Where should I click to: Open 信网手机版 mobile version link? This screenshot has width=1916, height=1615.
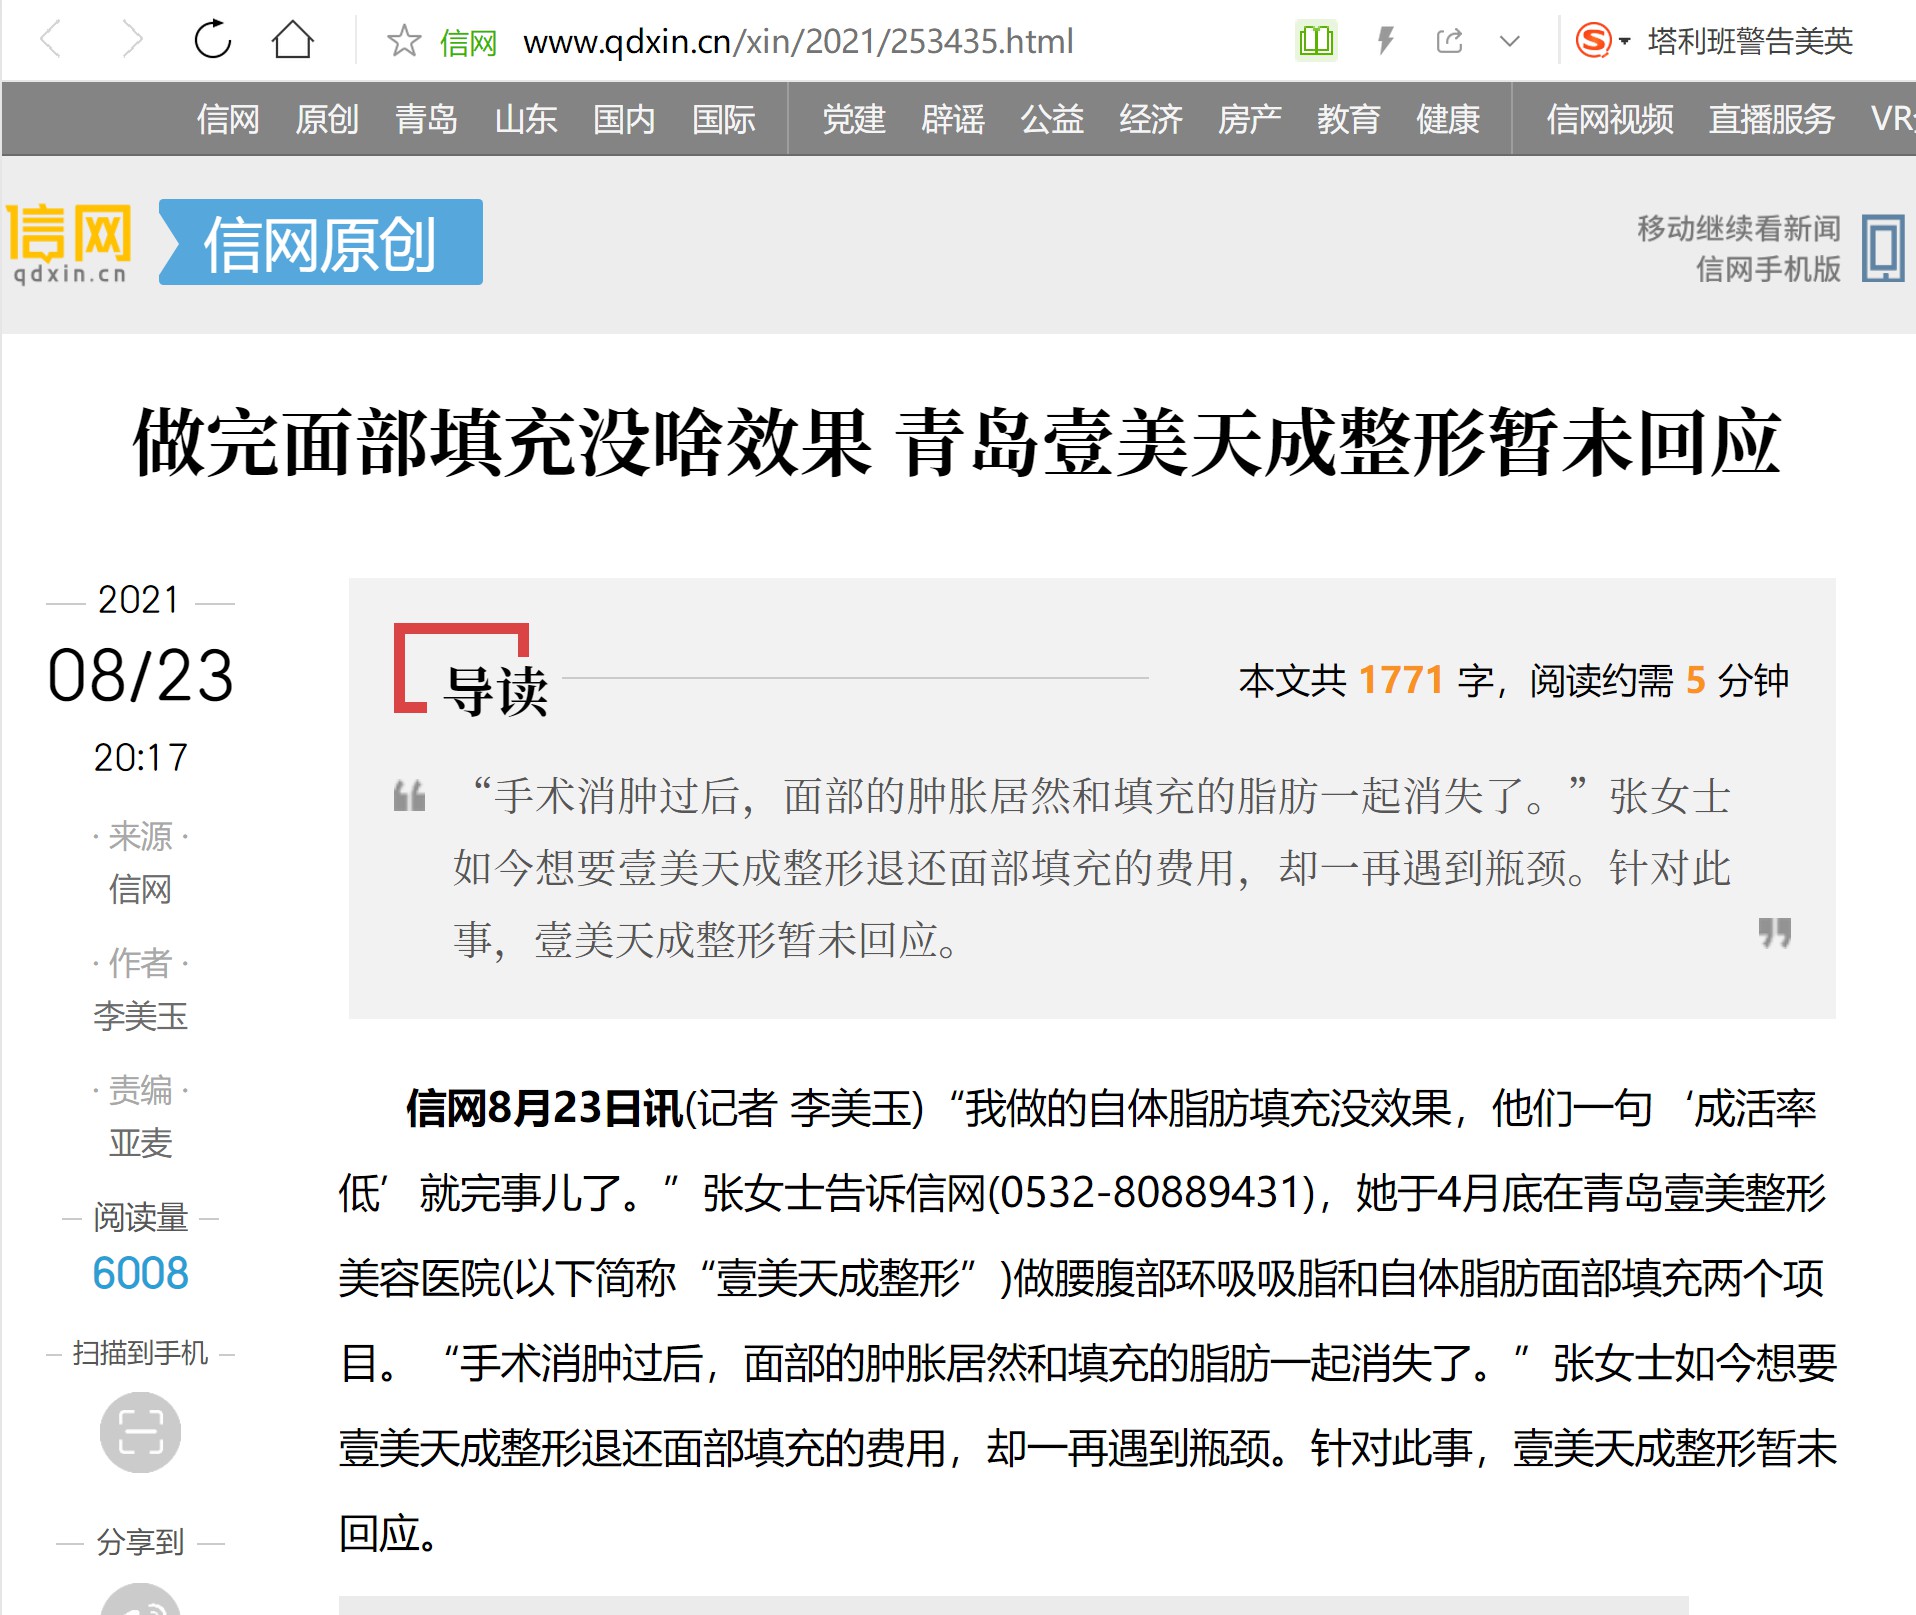coord(1768,269)
